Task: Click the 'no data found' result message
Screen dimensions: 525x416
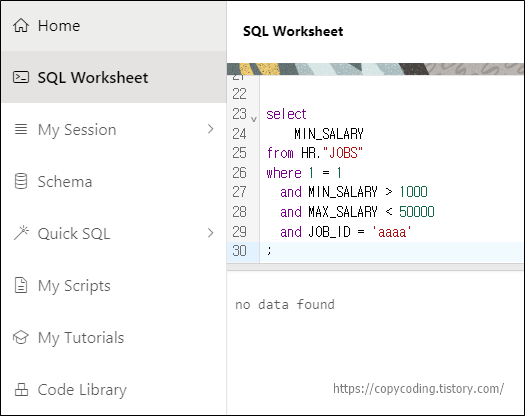Action: click(285, 304)
